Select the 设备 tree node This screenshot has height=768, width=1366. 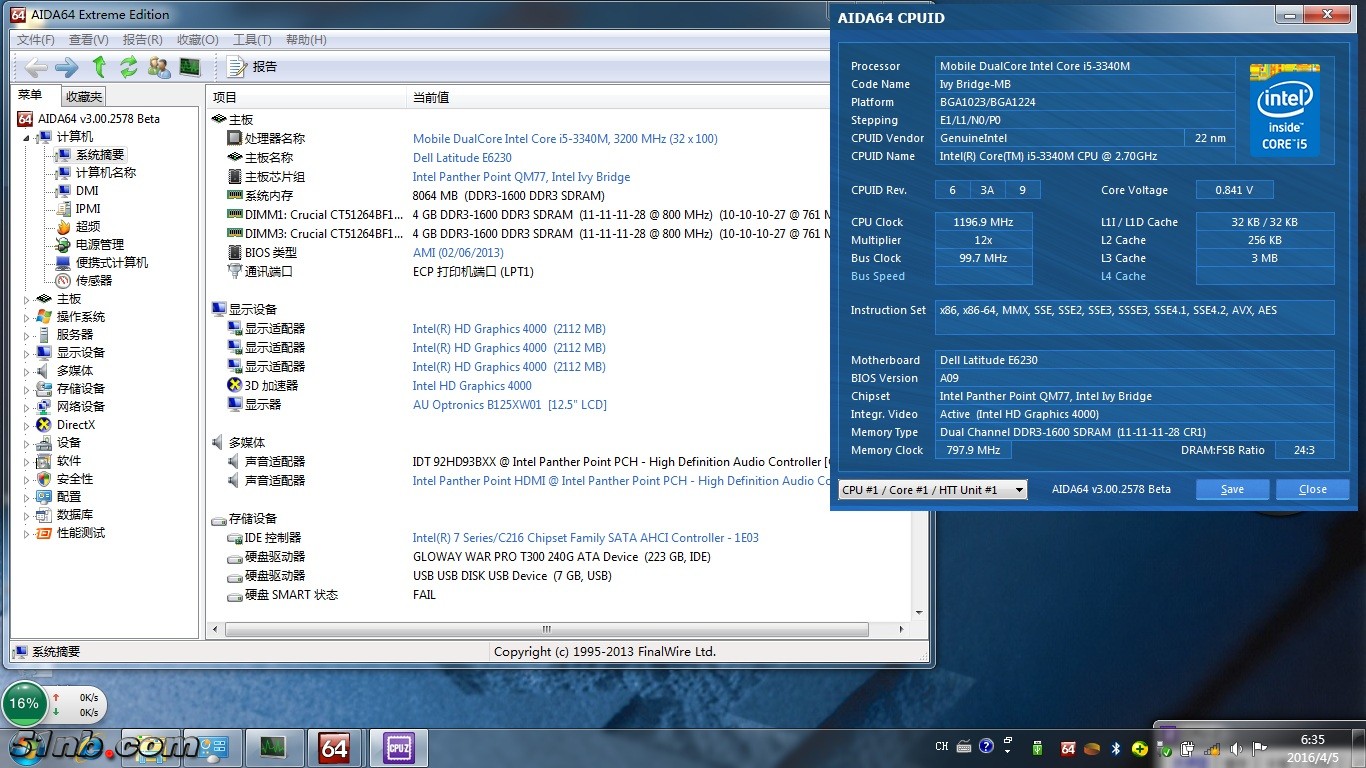click(69, 443)
